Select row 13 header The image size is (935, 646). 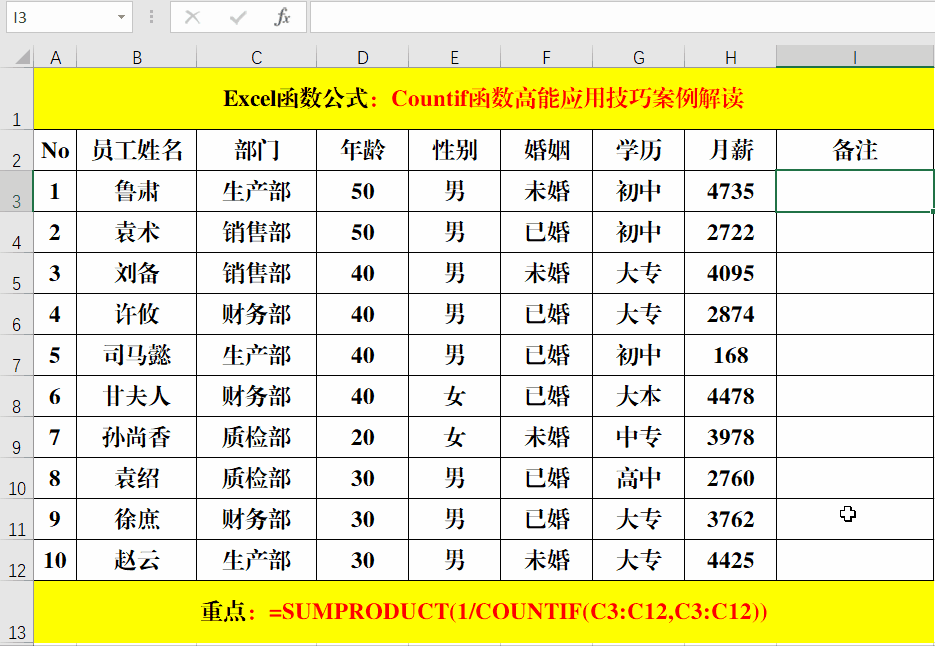coord(17,613)
